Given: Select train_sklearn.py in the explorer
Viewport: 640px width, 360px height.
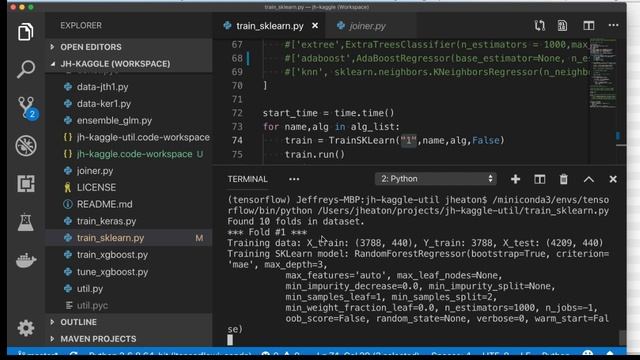Looking at the screenshot, I should click(128, 238).
